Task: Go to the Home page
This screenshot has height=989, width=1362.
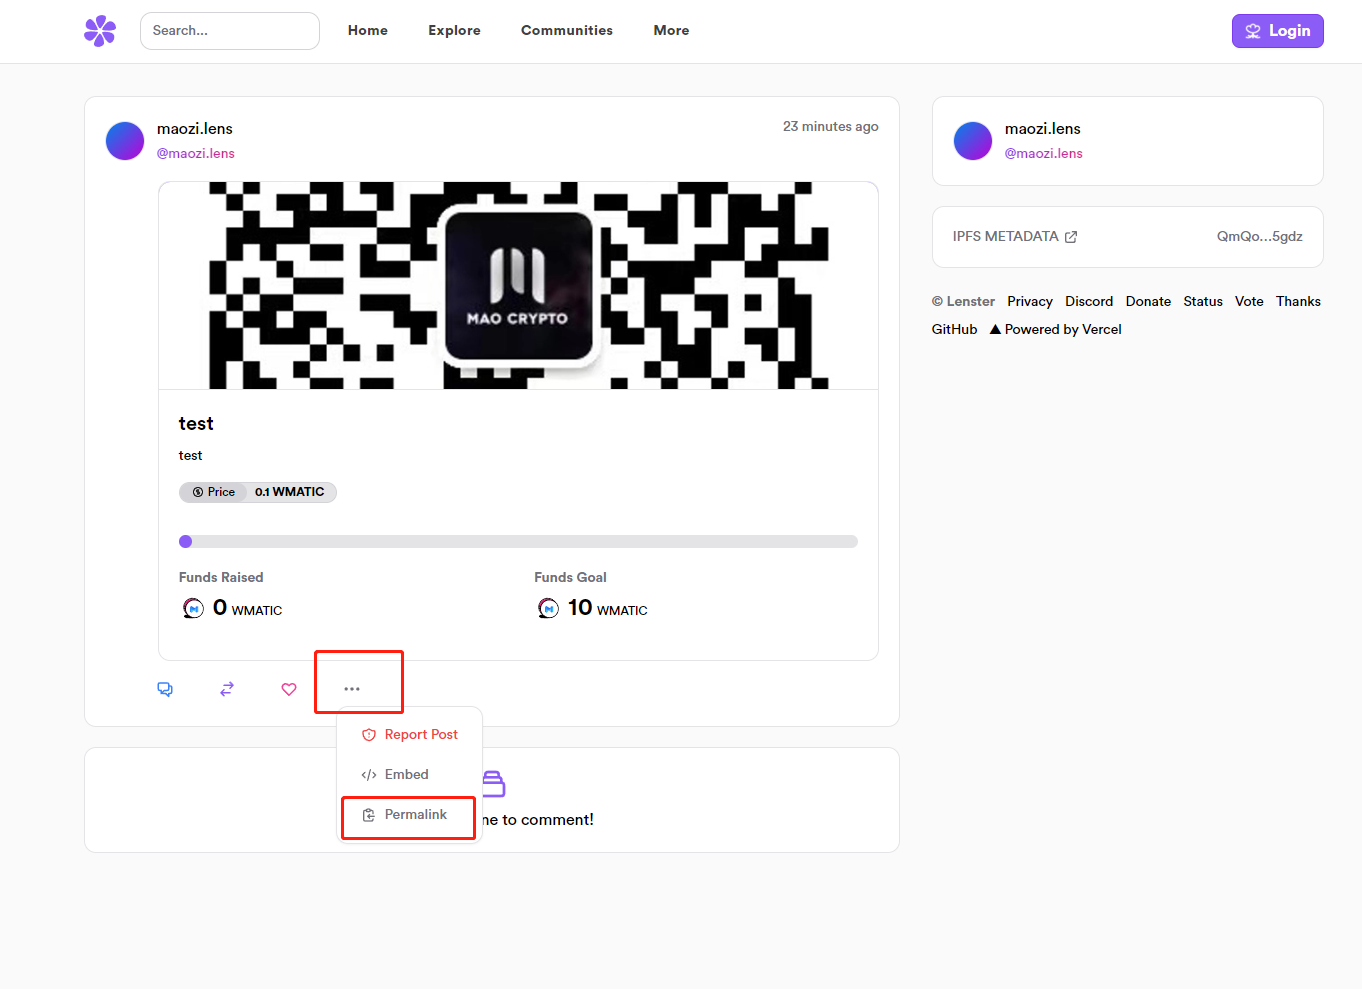Action: (368, 31)
